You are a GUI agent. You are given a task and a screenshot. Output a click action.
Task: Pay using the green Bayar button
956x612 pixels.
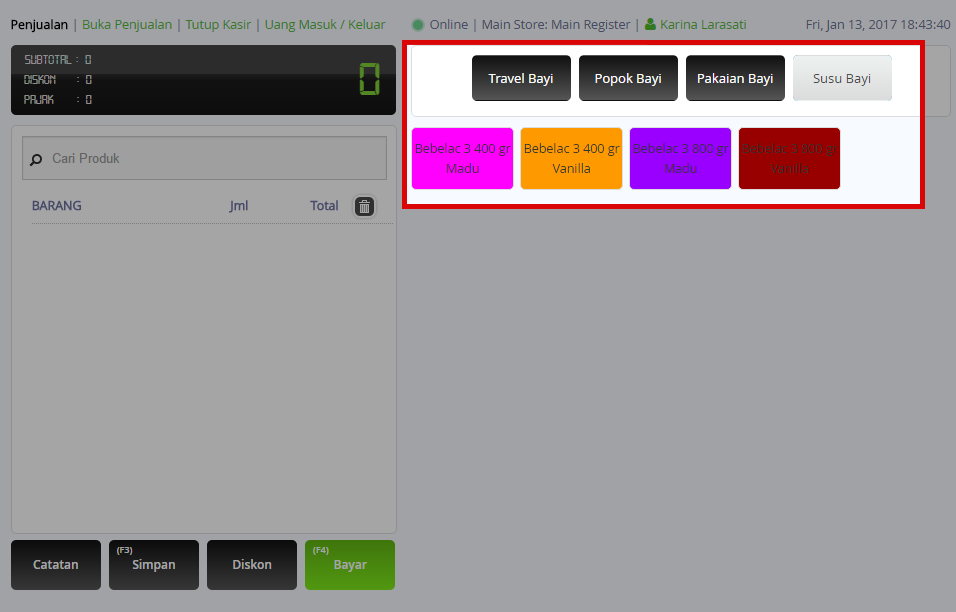tap(350, 564)
